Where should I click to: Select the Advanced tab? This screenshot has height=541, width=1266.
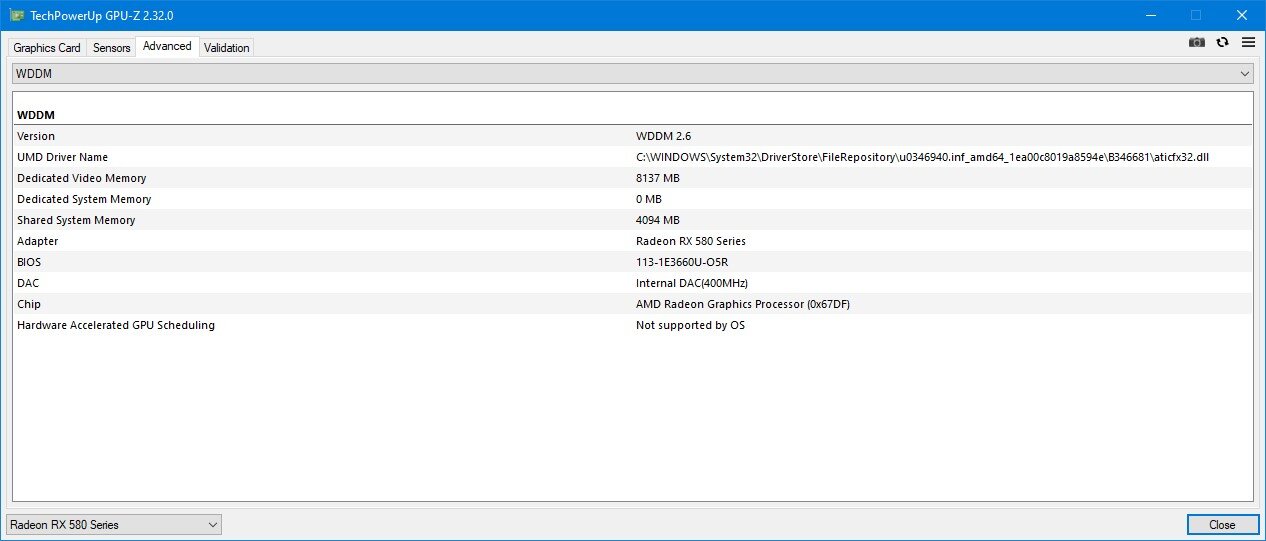click(167, 46)
